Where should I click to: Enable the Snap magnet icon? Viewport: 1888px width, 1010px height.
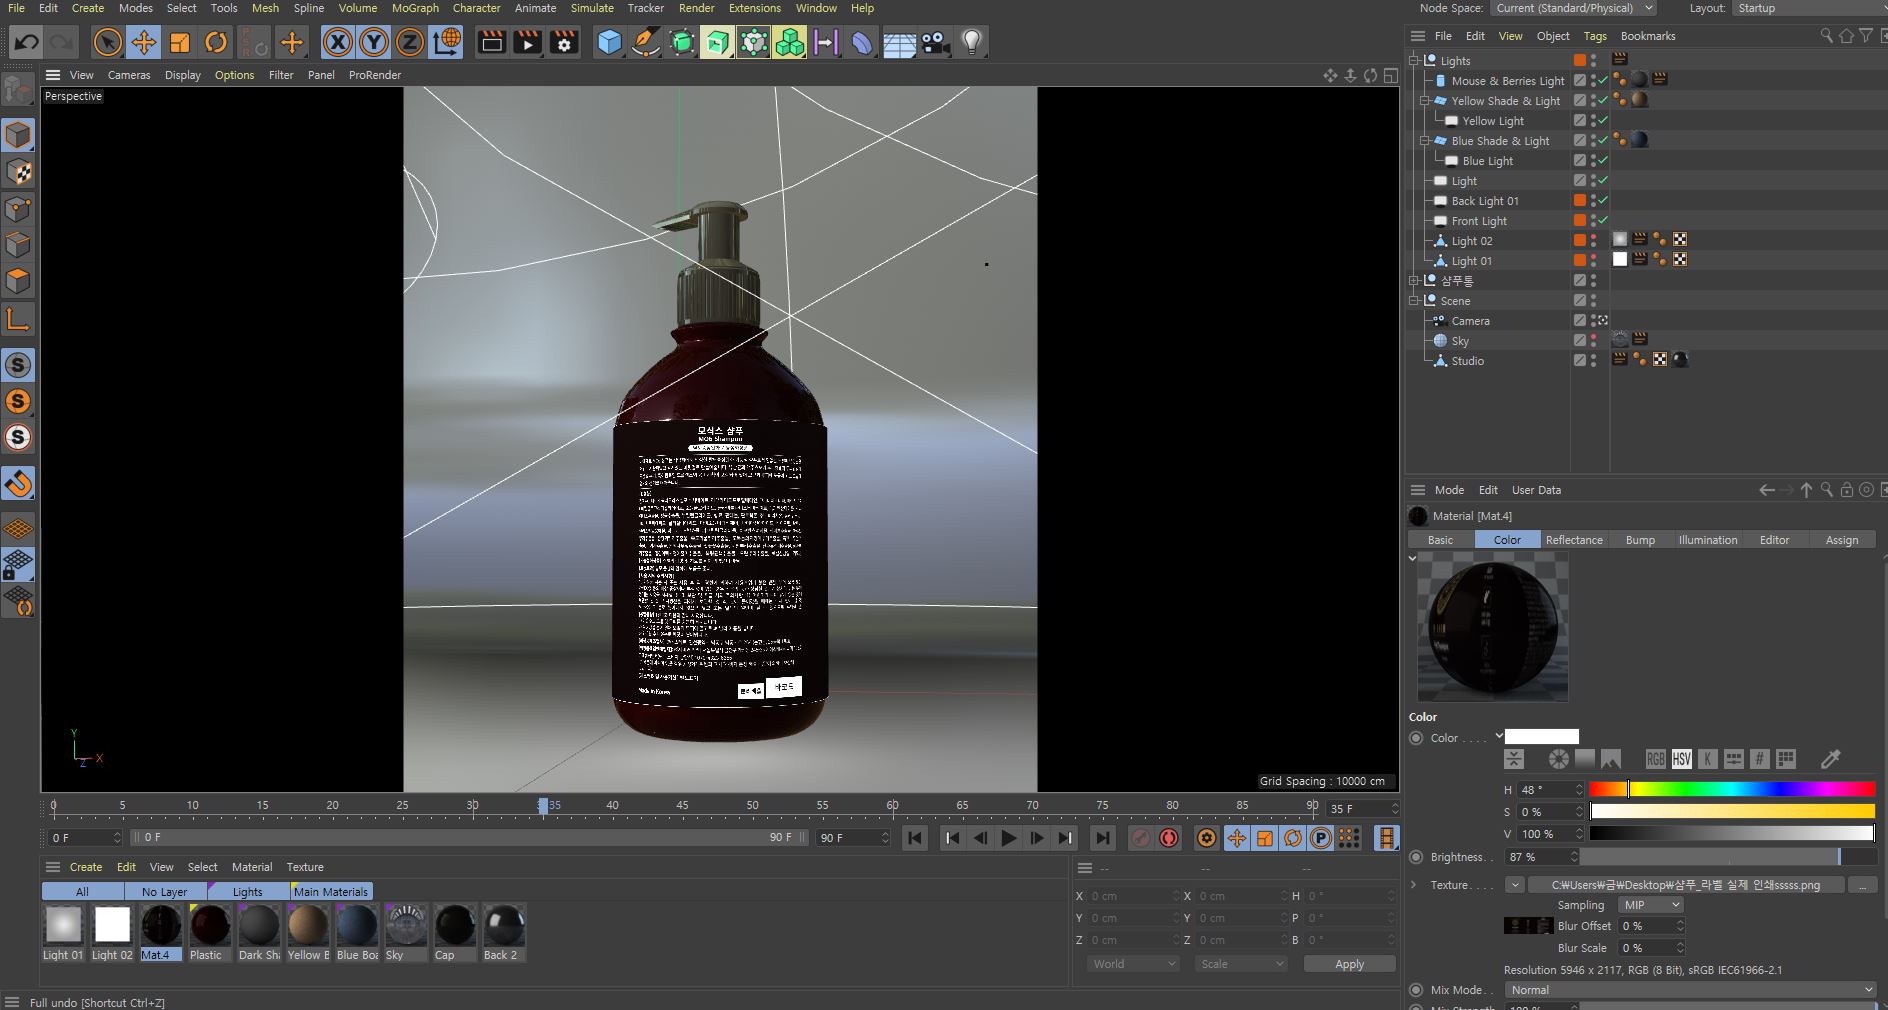[18, 484]
